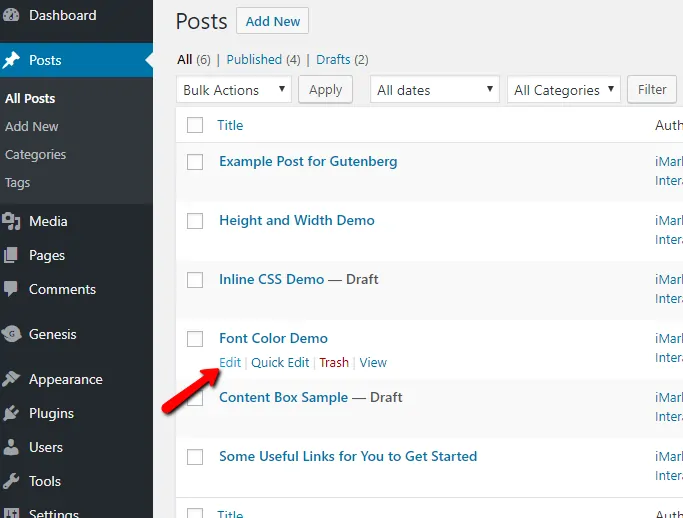The width and height of the screenshot is (683, 518).
Task: Click the Posts pushpin icon
Action: (x=11, y=60)
